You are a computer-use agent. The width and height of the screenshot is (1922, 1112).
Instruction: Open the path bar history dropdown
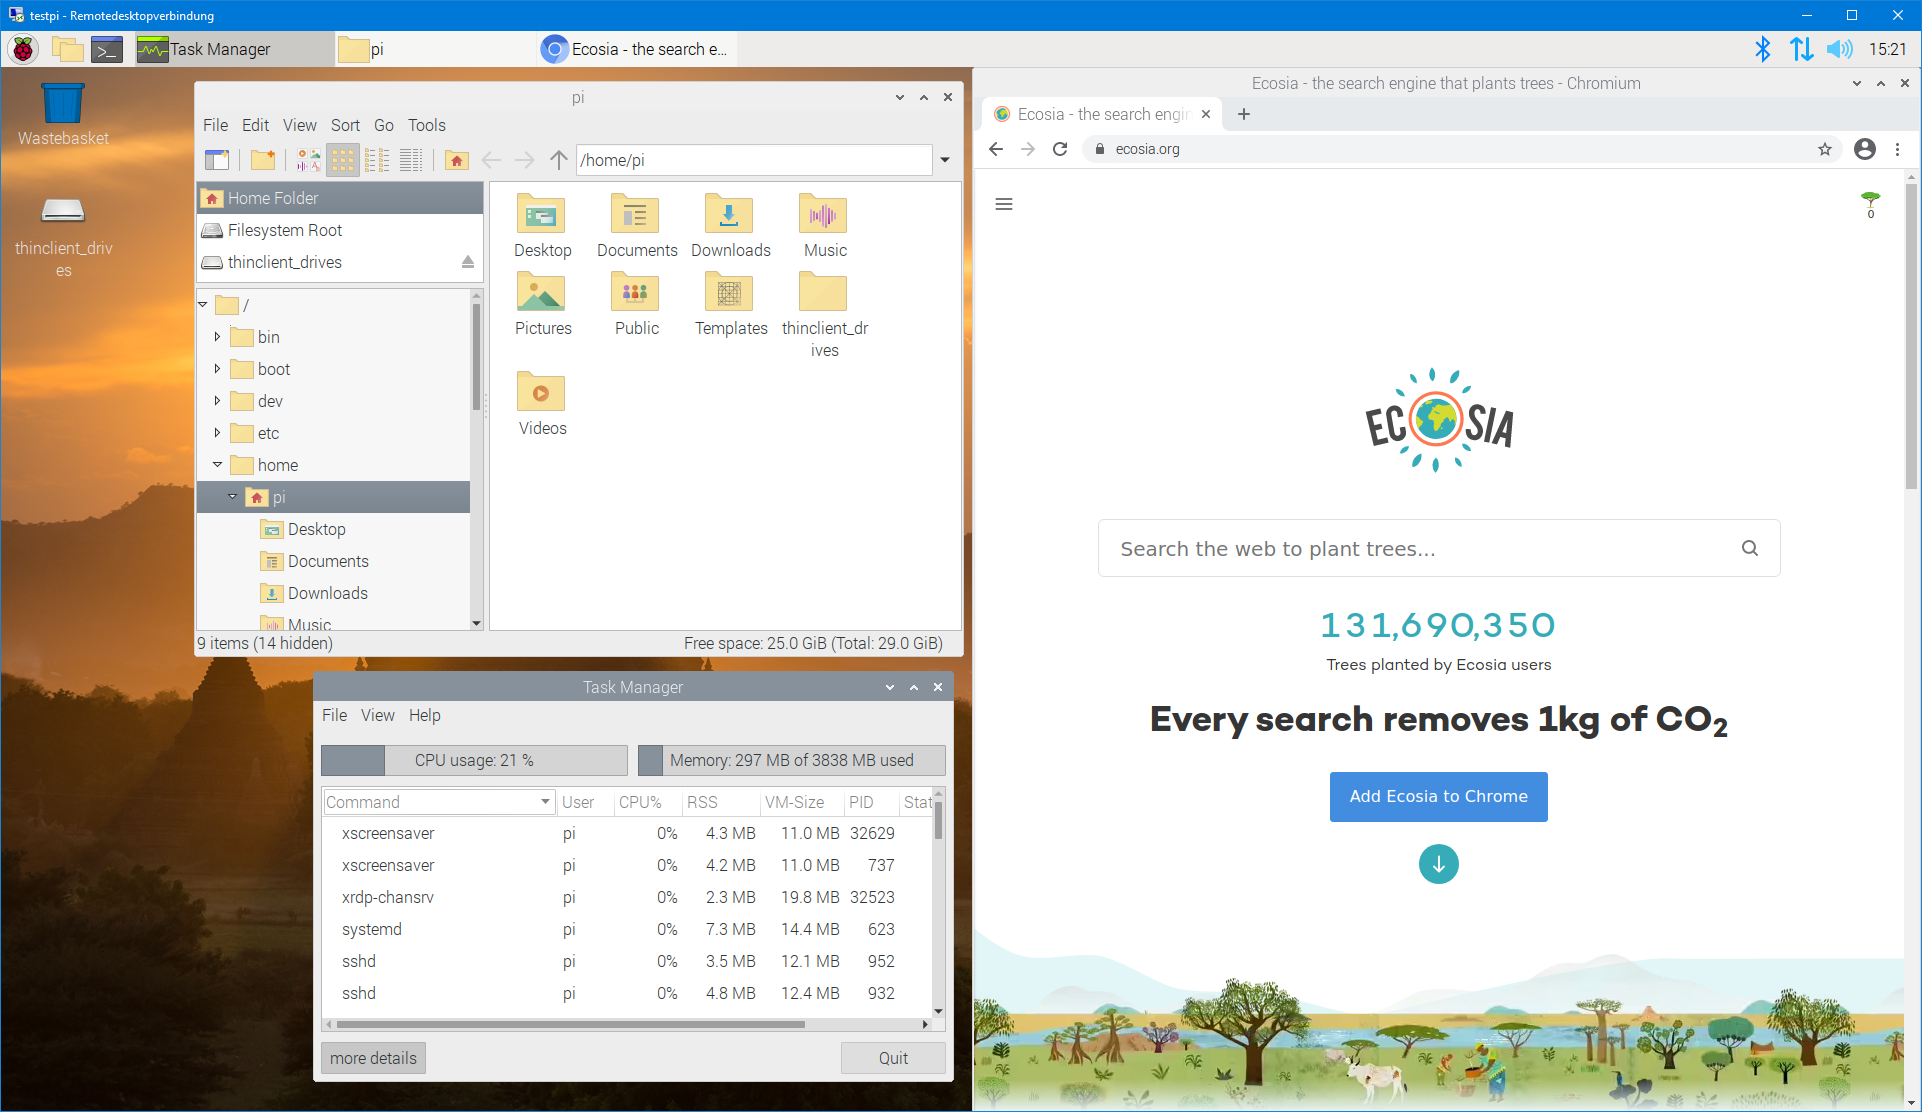click(945, 160)
